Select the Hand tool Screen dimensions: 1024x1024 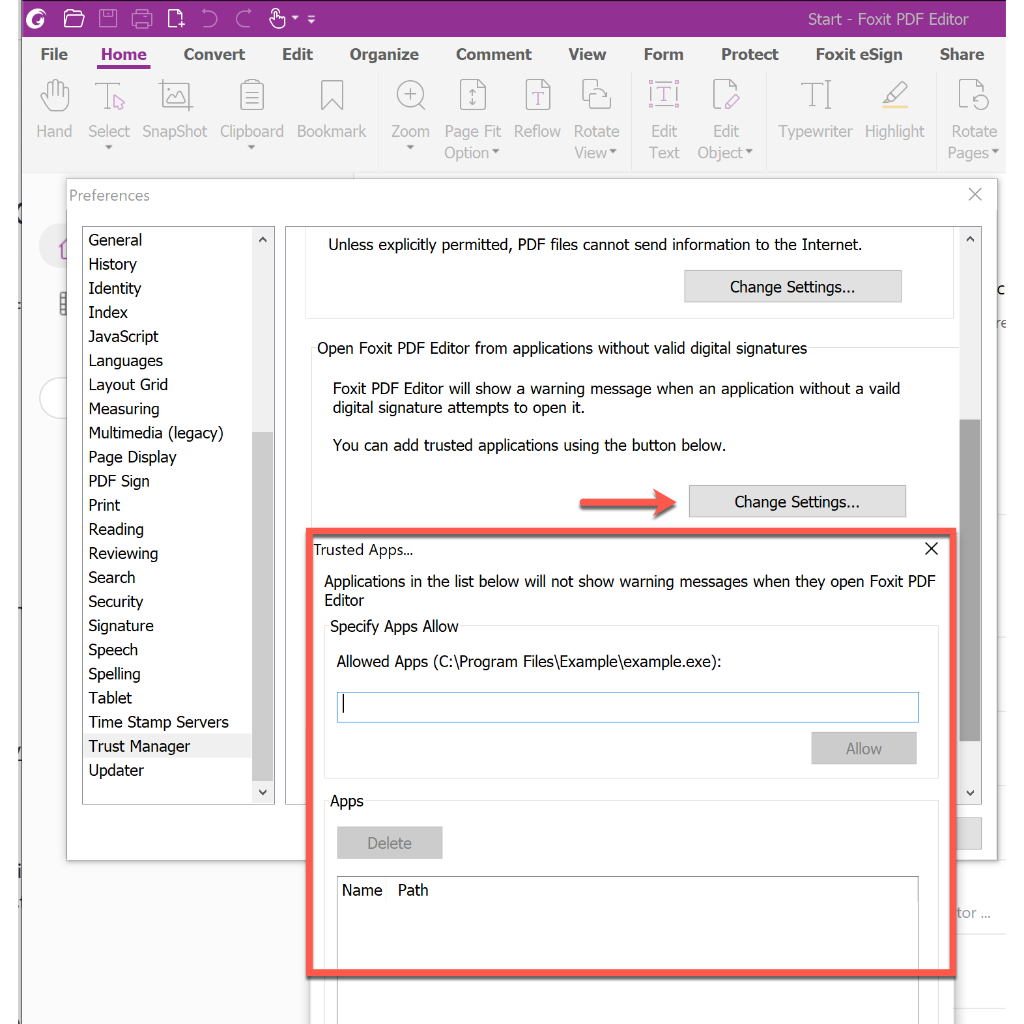[x=54, y=109]
